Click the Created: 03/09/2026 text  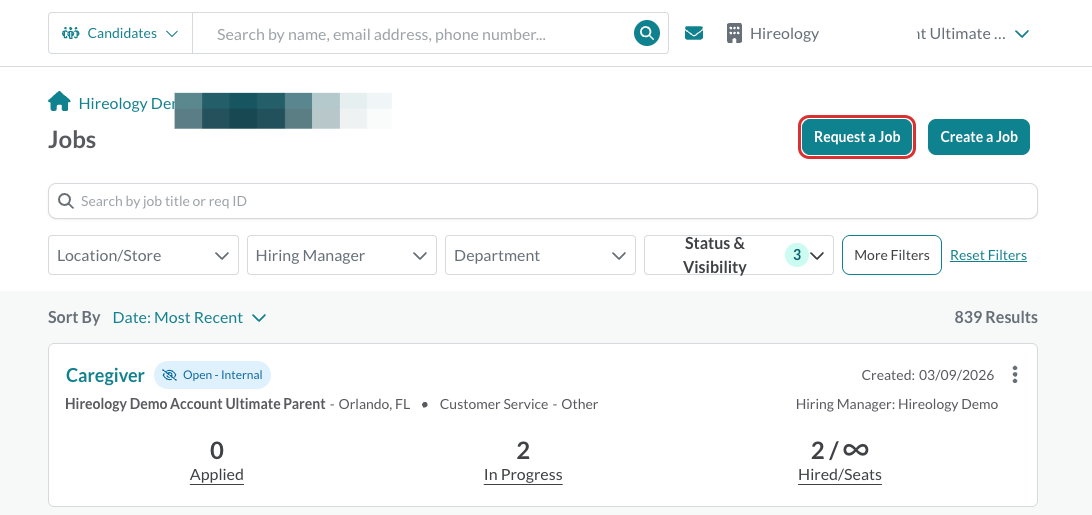tap(928, 375)
